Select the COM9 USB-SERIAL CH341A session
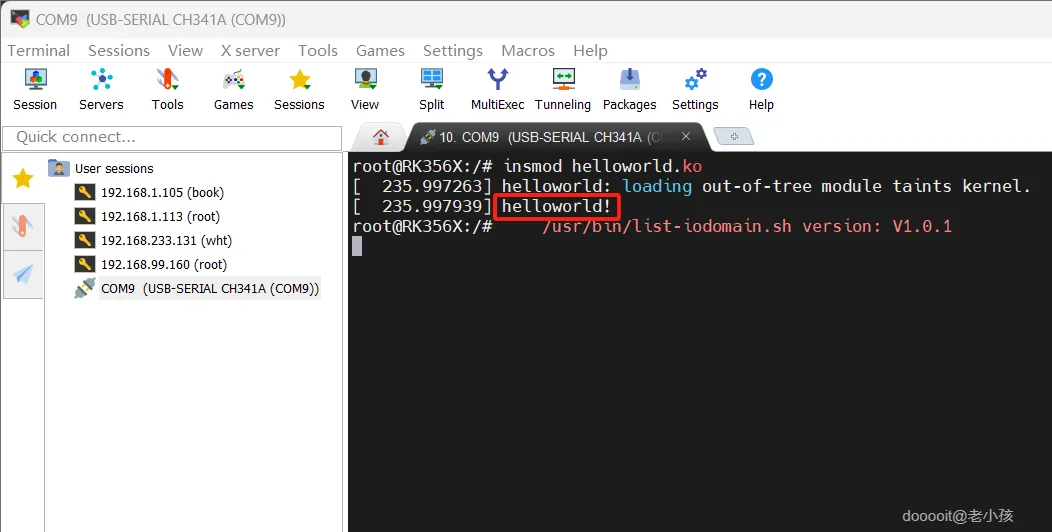This screenshot has height=532, width=1052. pyautogui.click(x=210, y=289)
